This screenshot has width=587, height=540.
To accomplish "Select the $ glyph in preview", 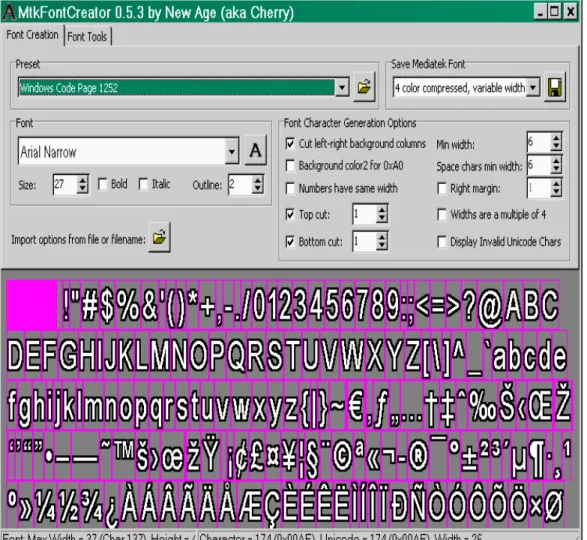I will [107, 306].
